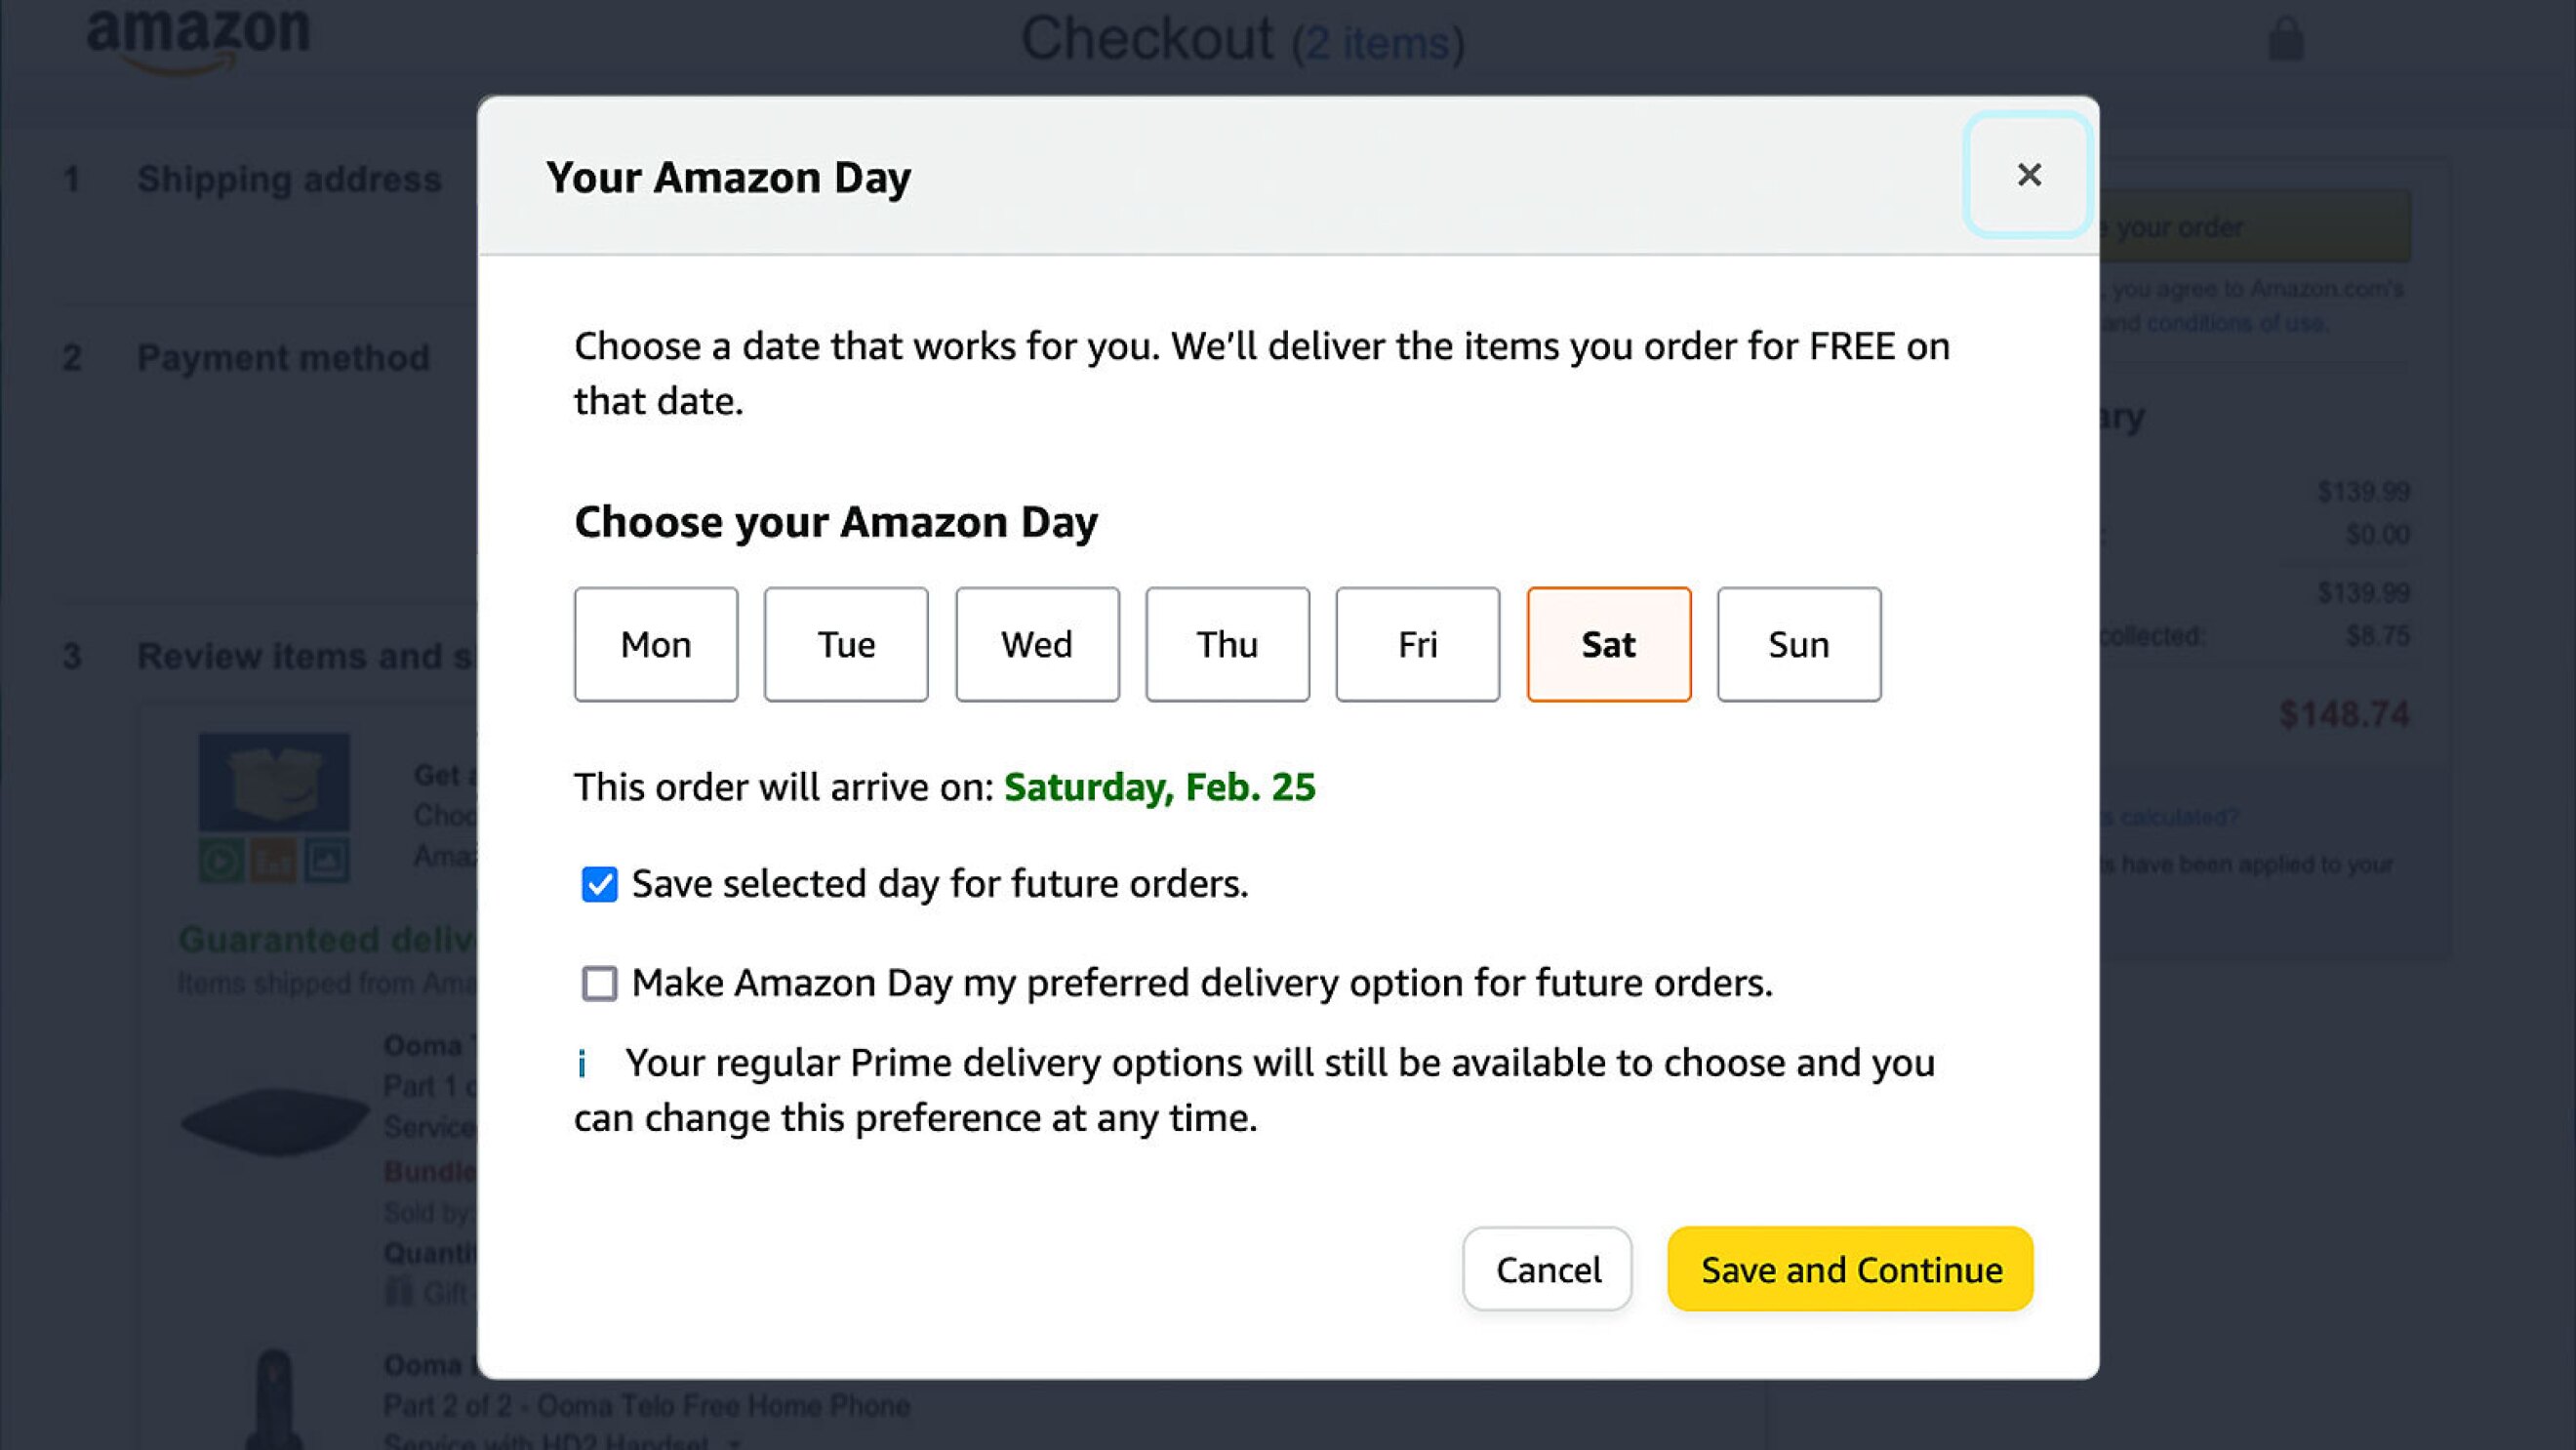
Task: Click the Ooma Telo product thumbnail
Action: (275, 1120)
